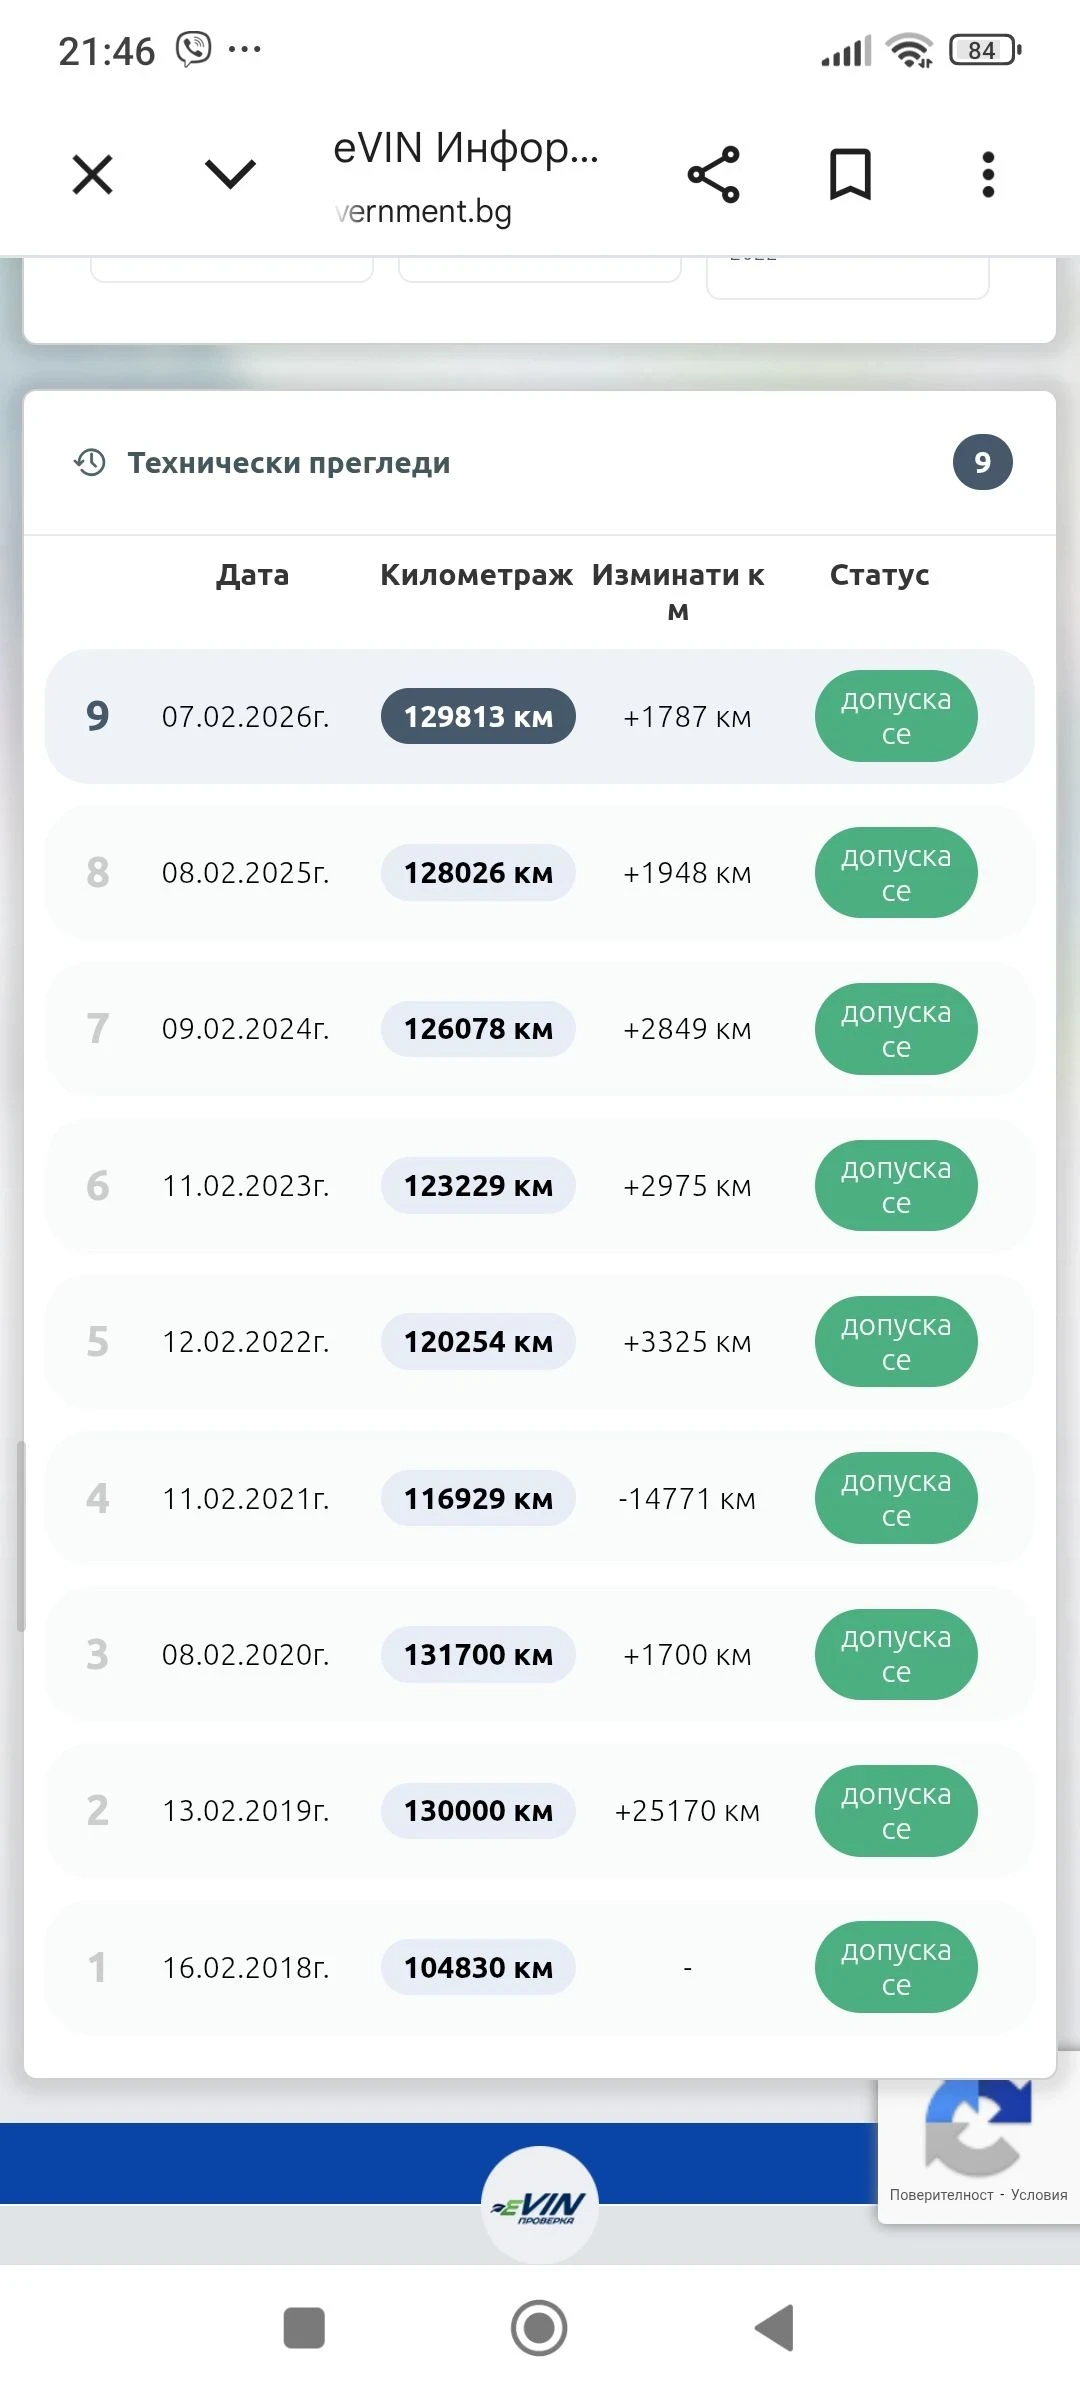The height and width of the screenshot is (2400, 1080).
Task: Tap the 129813 км mileage badge
Action: tap(478, 717)
